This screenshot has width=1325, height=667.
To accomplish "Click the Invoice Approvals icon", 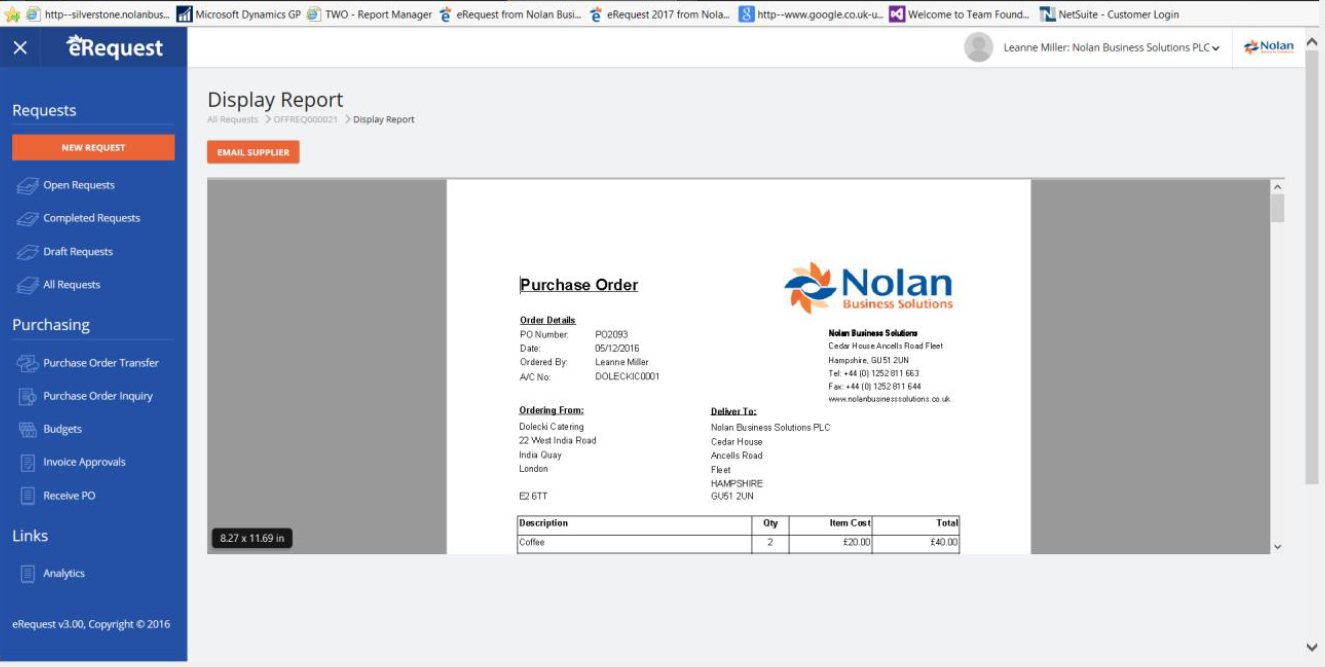I will [28, 462].
